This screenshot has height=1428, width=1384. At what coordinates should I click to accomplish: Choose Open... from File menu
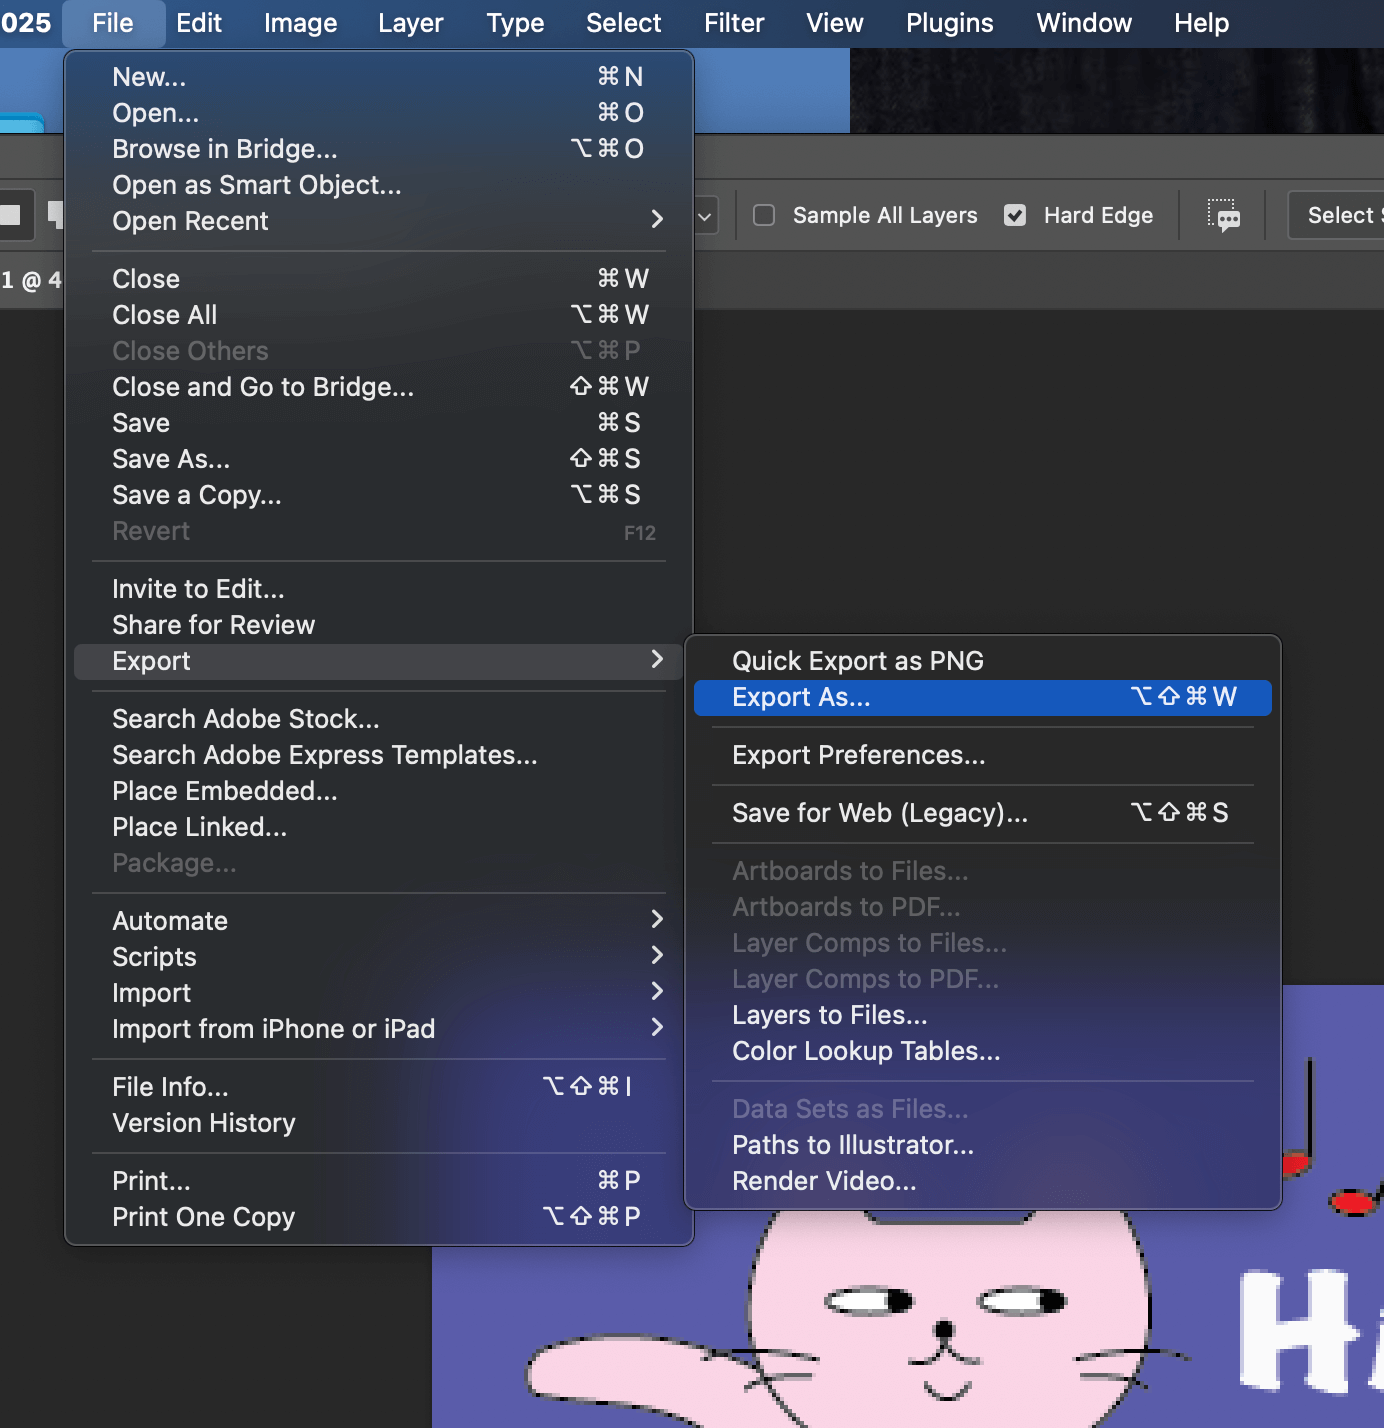click(x=379, y=113)
